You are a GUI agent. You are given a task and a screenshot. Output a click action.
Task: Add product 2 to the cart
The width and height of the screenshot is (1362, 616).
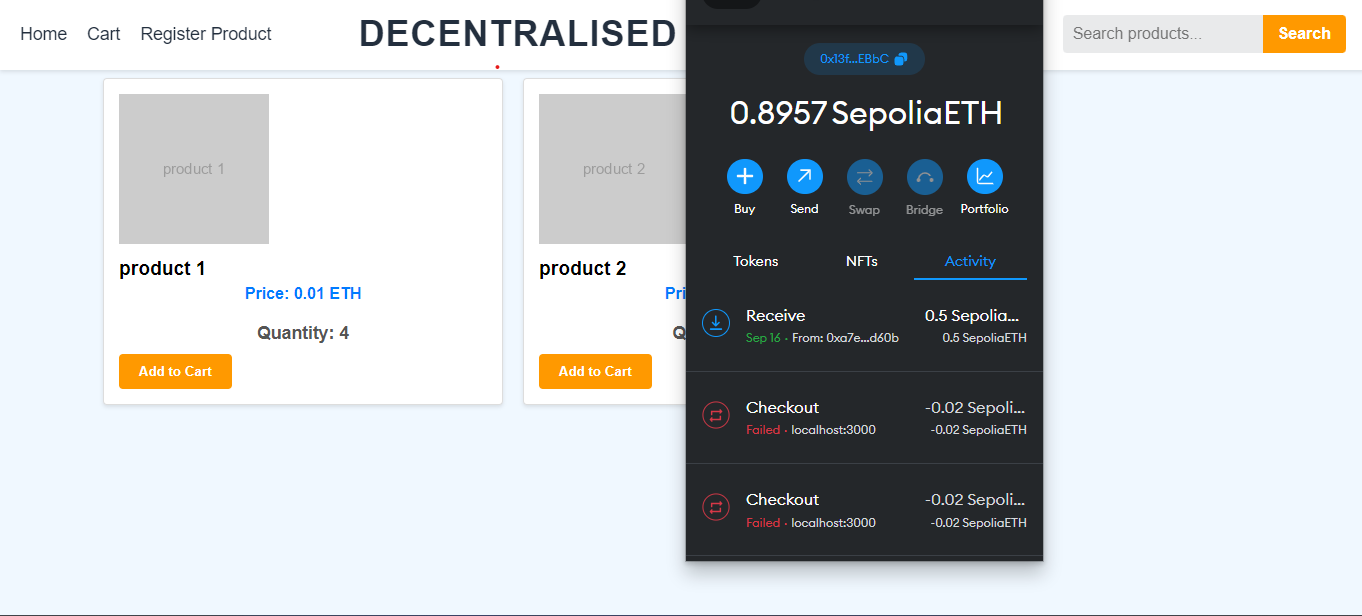(x=595, y=371)
